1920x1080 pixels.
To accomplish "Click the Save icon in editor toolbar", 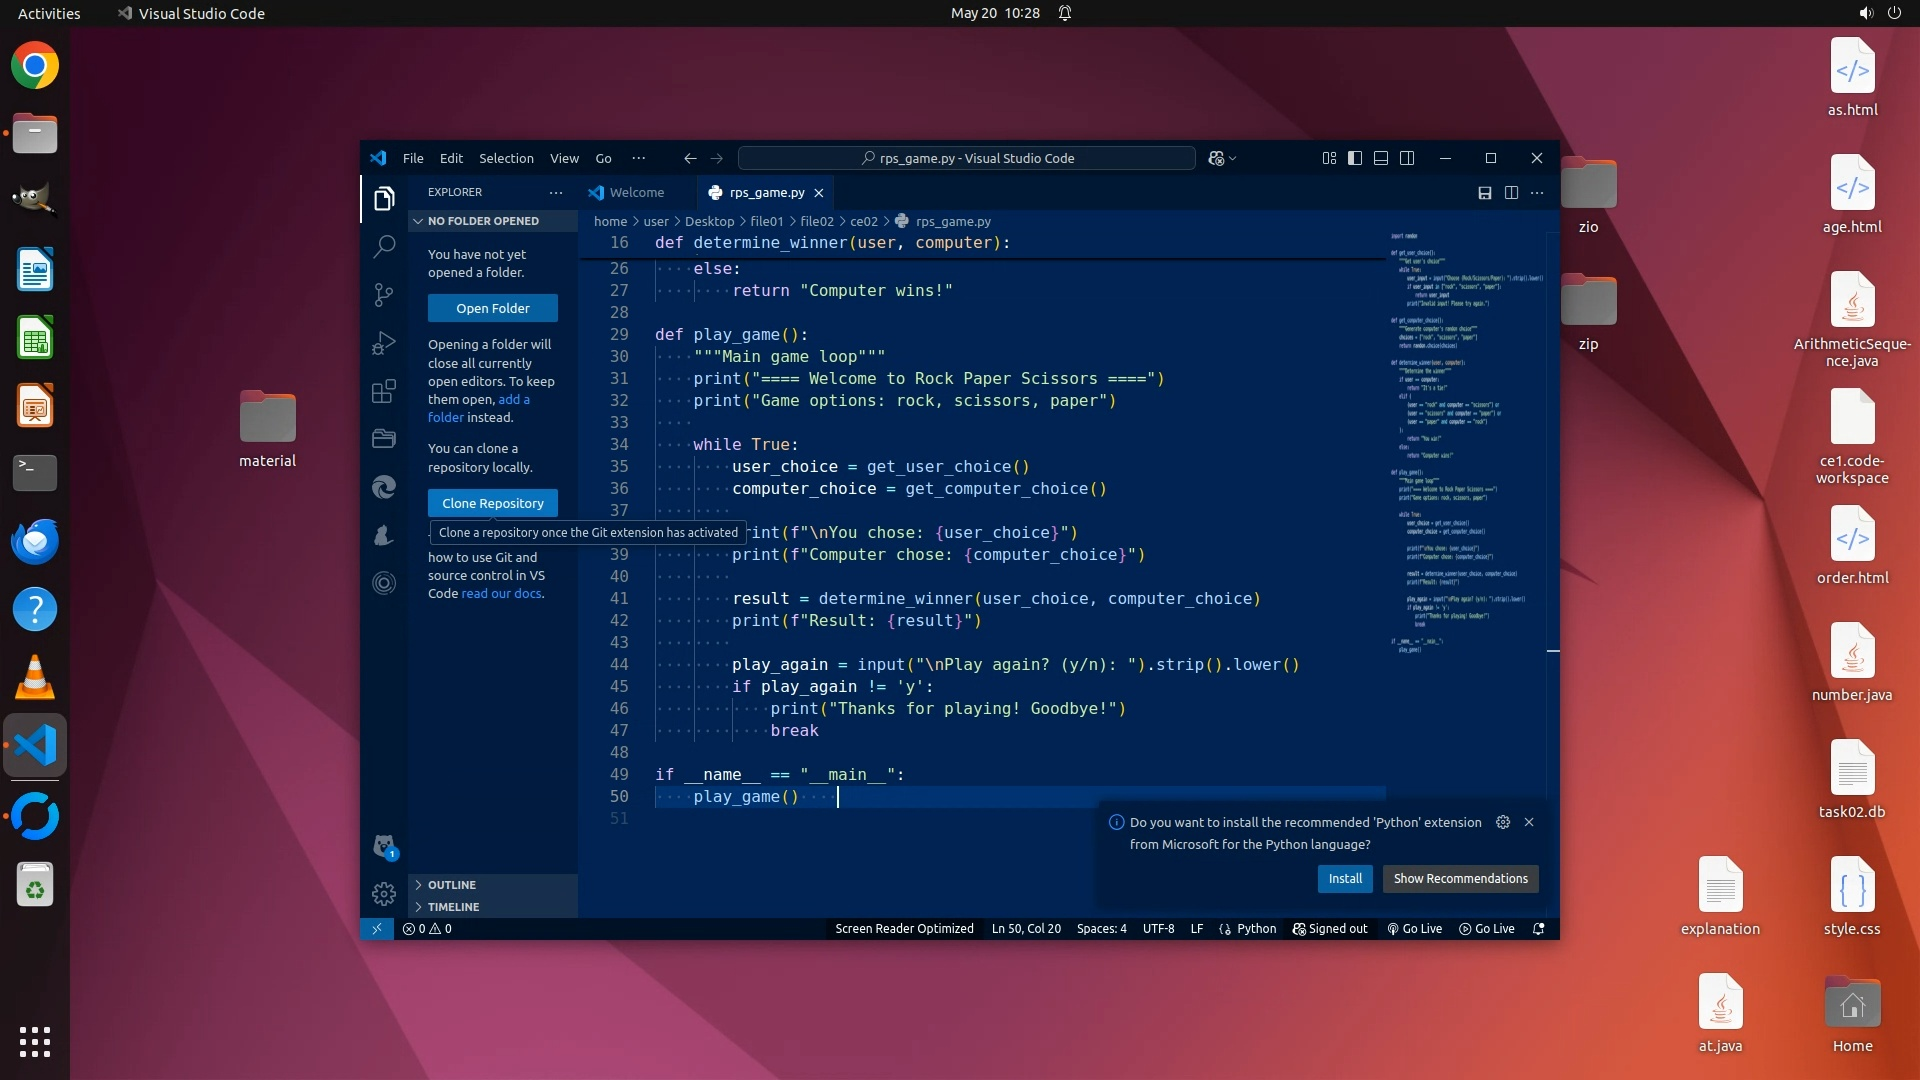I will click(x=1485, y=193).
